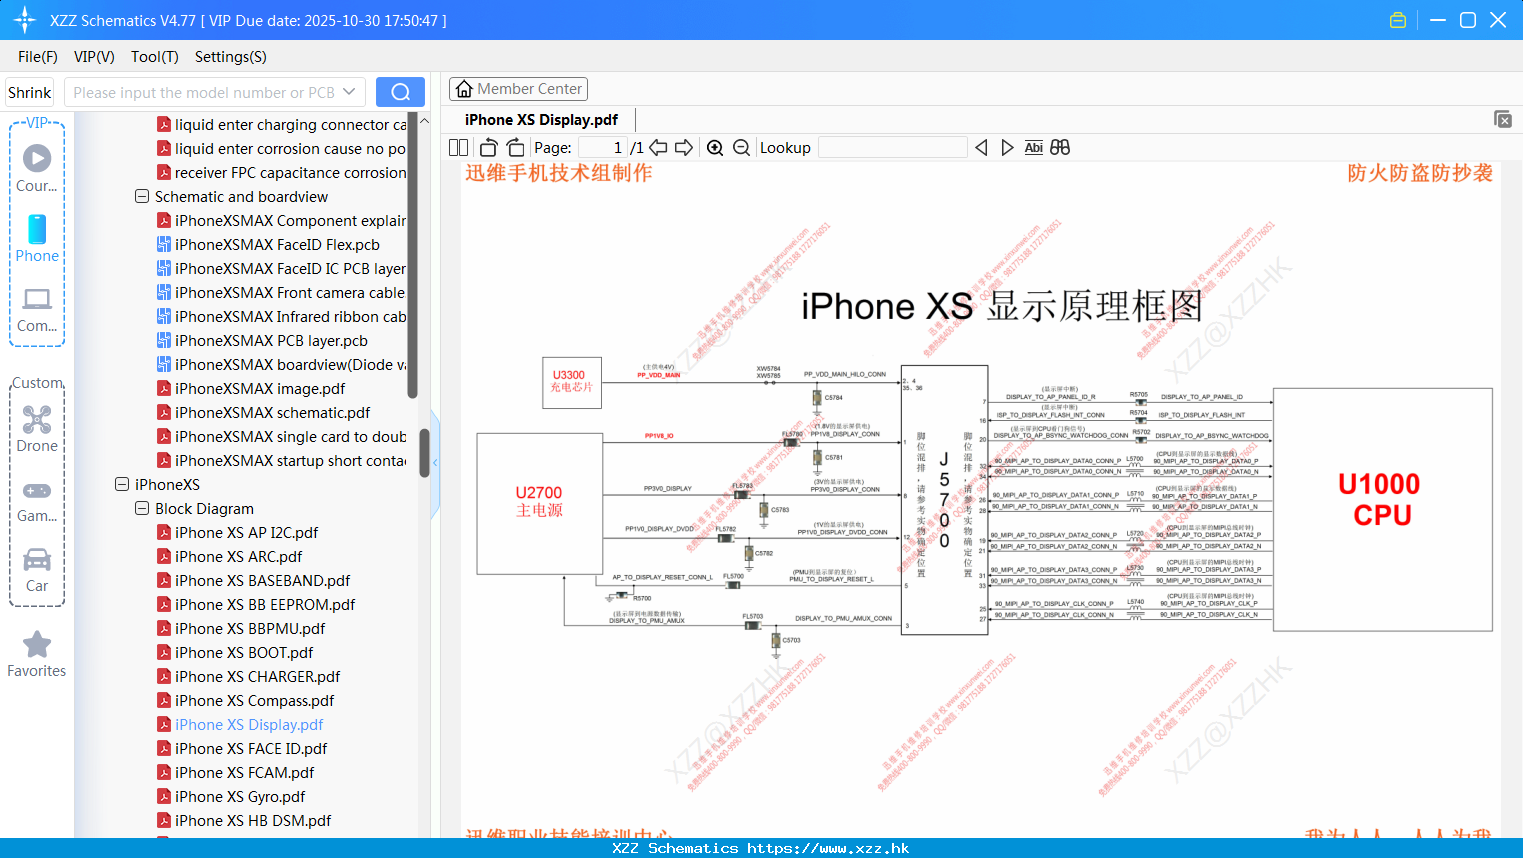
Task: Find previous lookup result
Action: tap(981, 148)
